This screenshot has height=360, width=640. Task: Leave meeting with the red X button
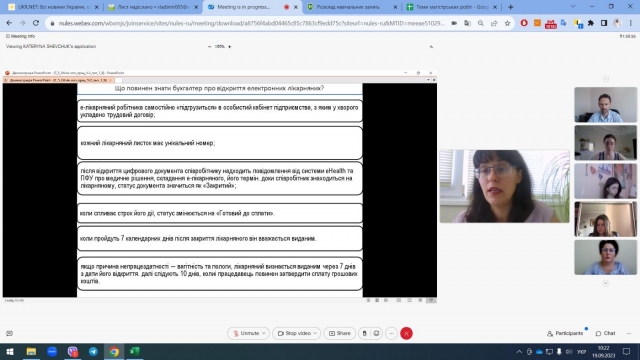[406, 333]
